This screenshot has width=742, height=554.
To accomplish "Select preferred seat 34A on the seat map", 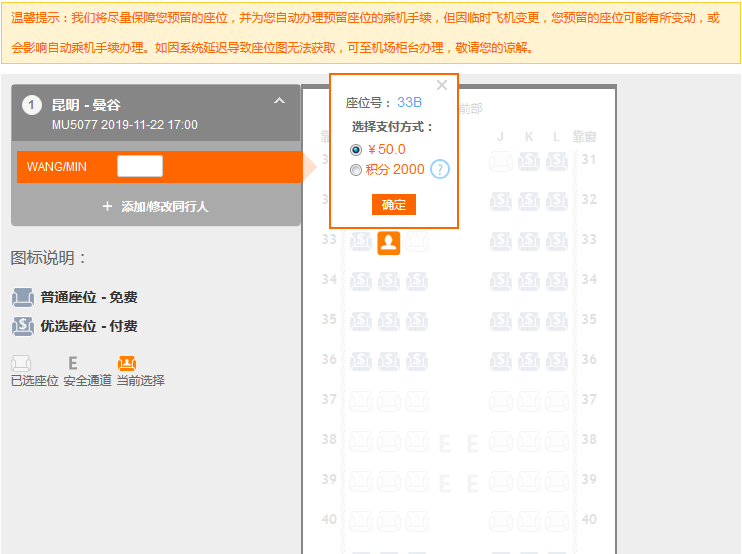I will coord(360,281).
